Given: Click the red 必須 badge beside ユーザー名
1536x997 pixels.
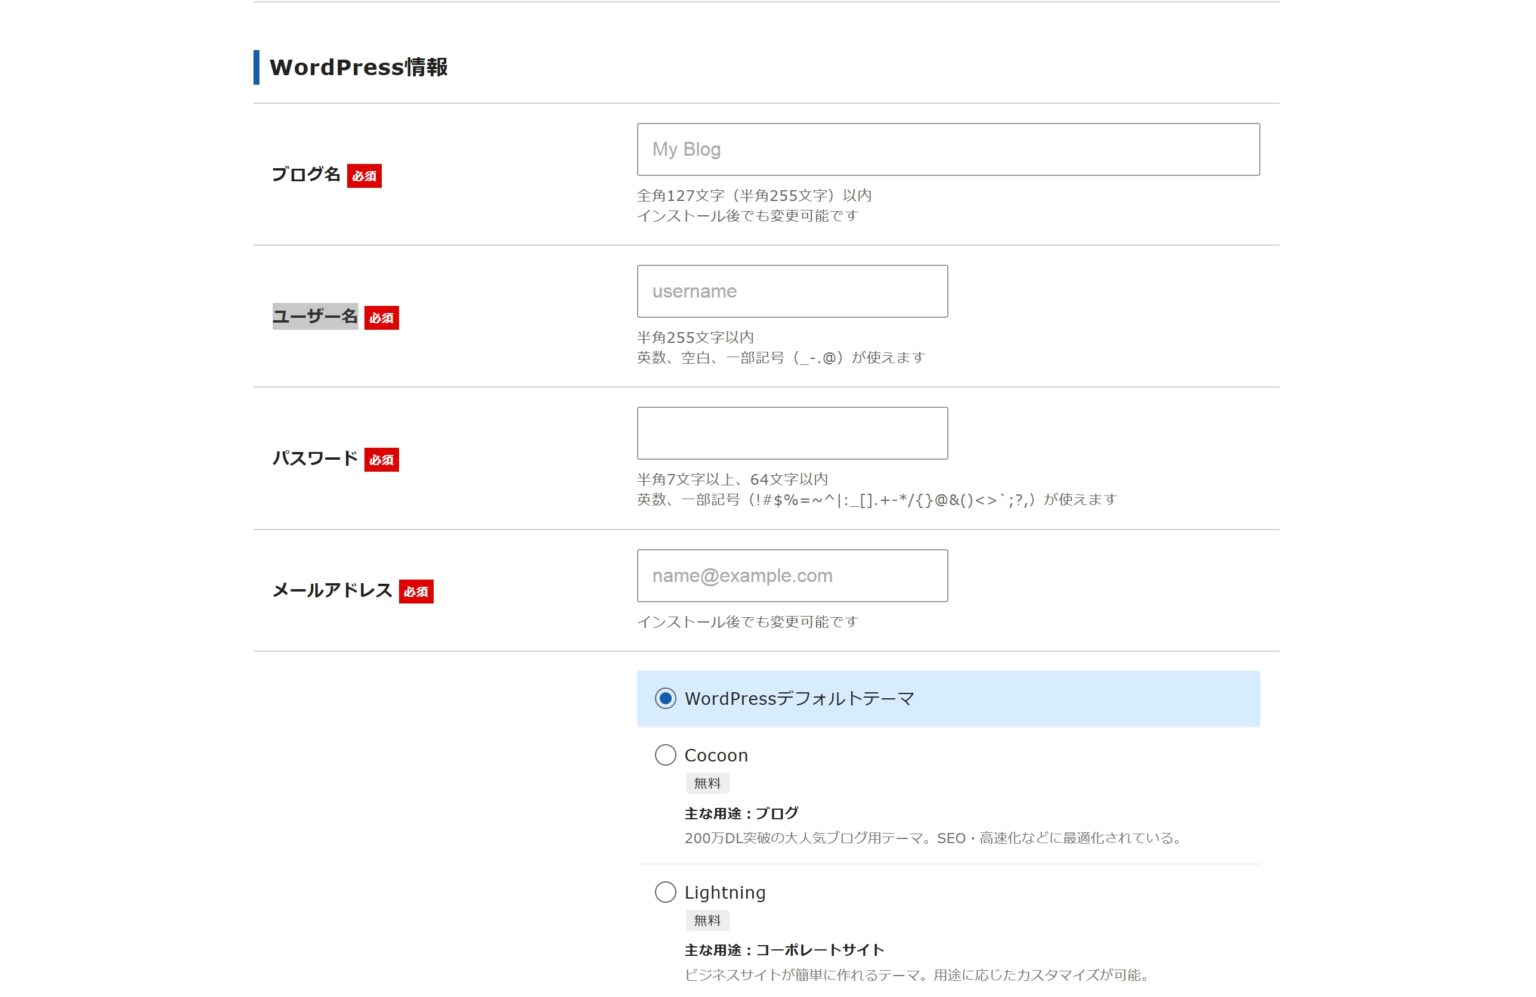Looking at the screenshot, I should (381, 318).
